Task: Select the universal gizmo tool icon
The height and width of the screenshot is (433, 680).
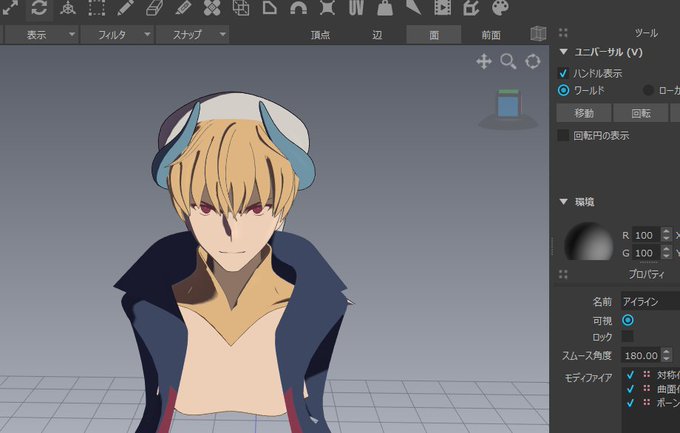Action: pyautogui.click(x=68, y=8)
